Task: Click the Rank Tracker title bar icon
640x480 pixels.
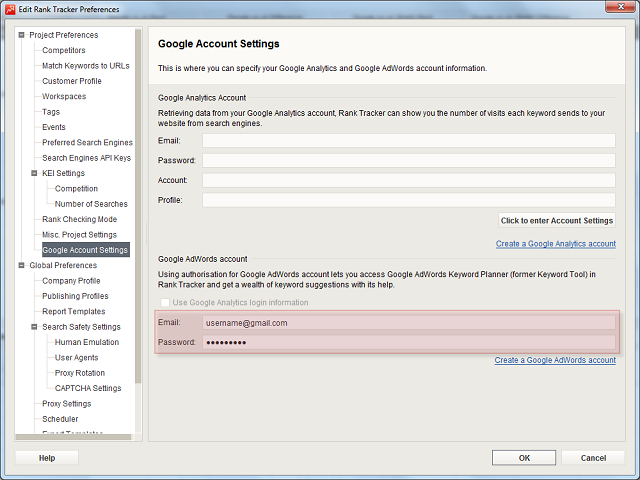Action: pos(10,9)
